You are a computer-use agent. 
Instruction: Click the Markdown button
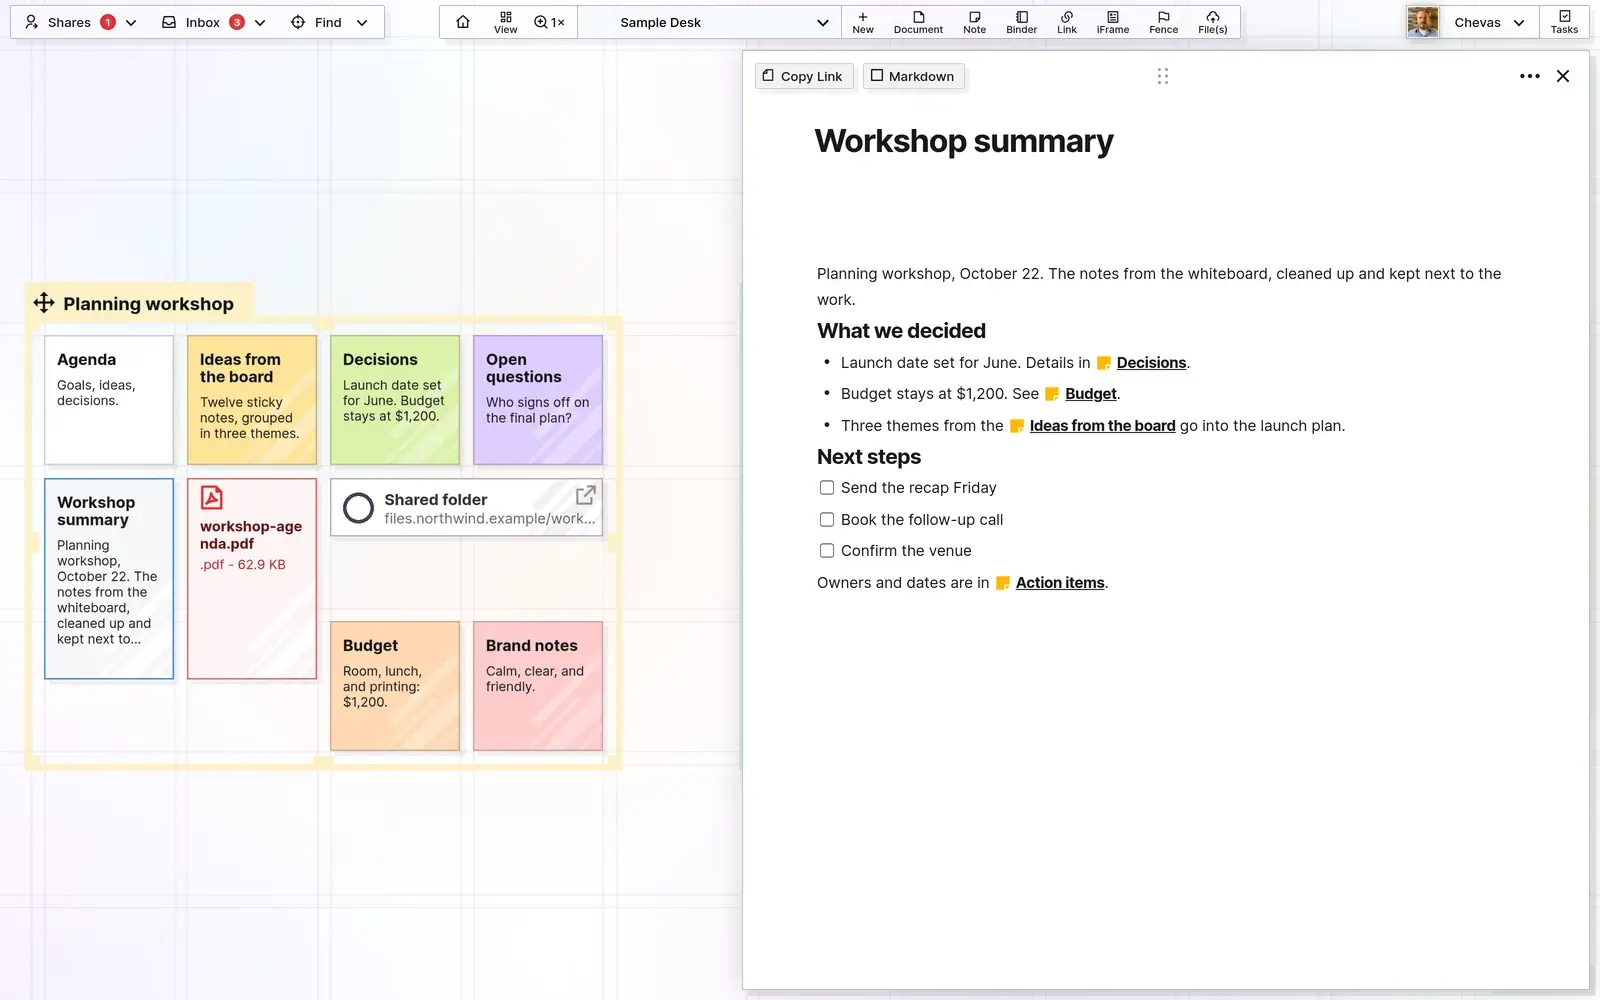tap(913, 76)
